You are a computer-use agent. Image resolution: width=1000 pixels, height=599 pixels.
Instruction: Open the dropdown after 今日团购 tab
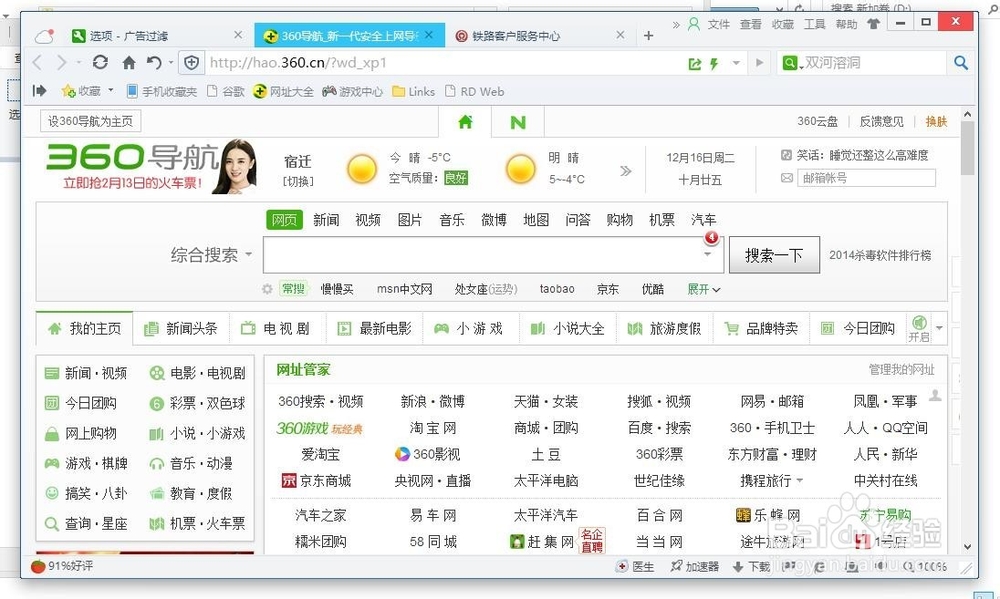939,328
